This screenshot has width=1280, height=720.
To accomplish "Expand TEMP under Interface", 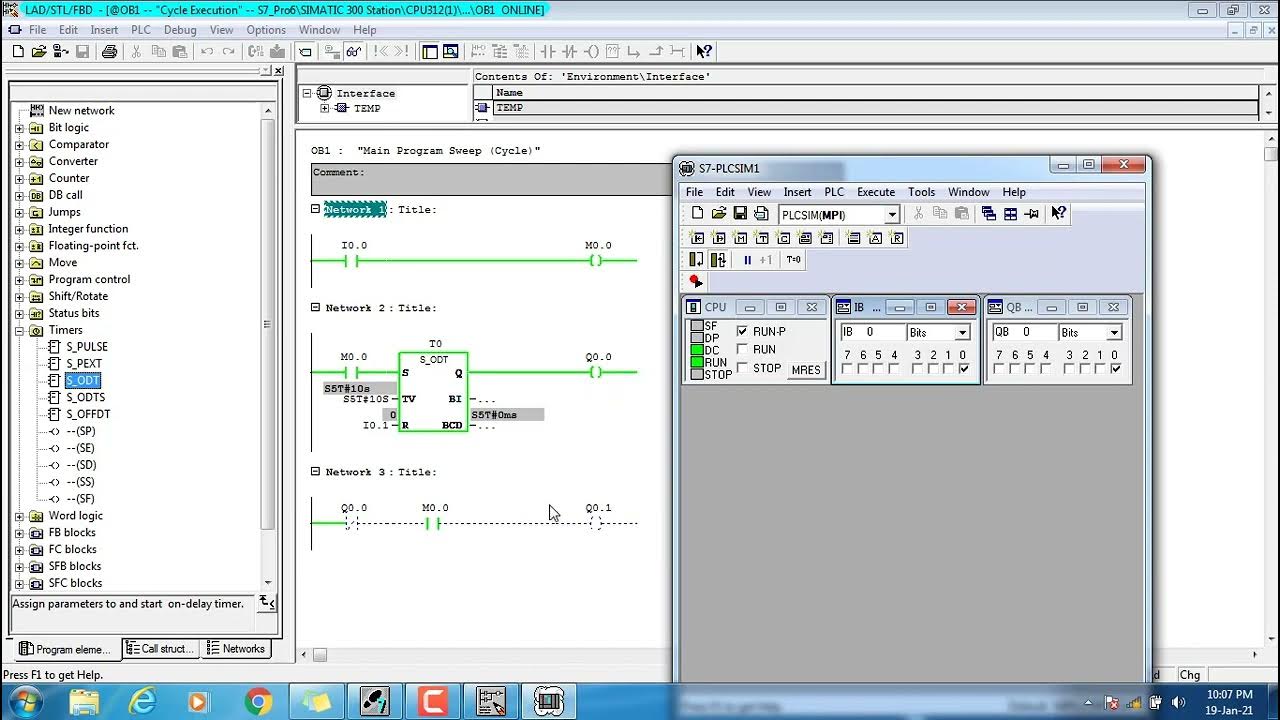I will (x=324, y=108).
